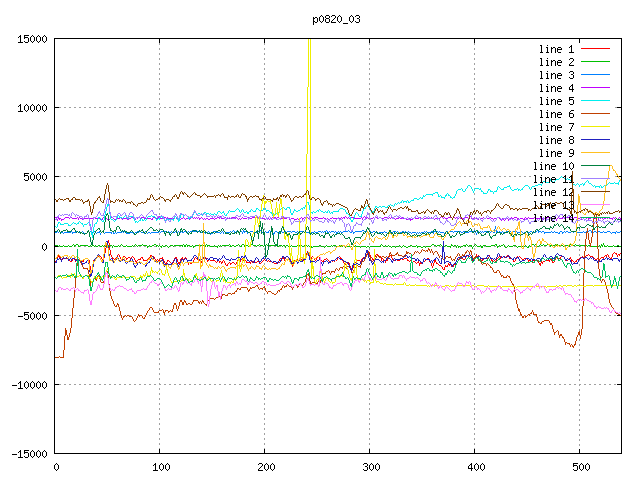Select the "line 3" legend entry
The height and width of the screenshot is (480, 640).
click(556, 75)
